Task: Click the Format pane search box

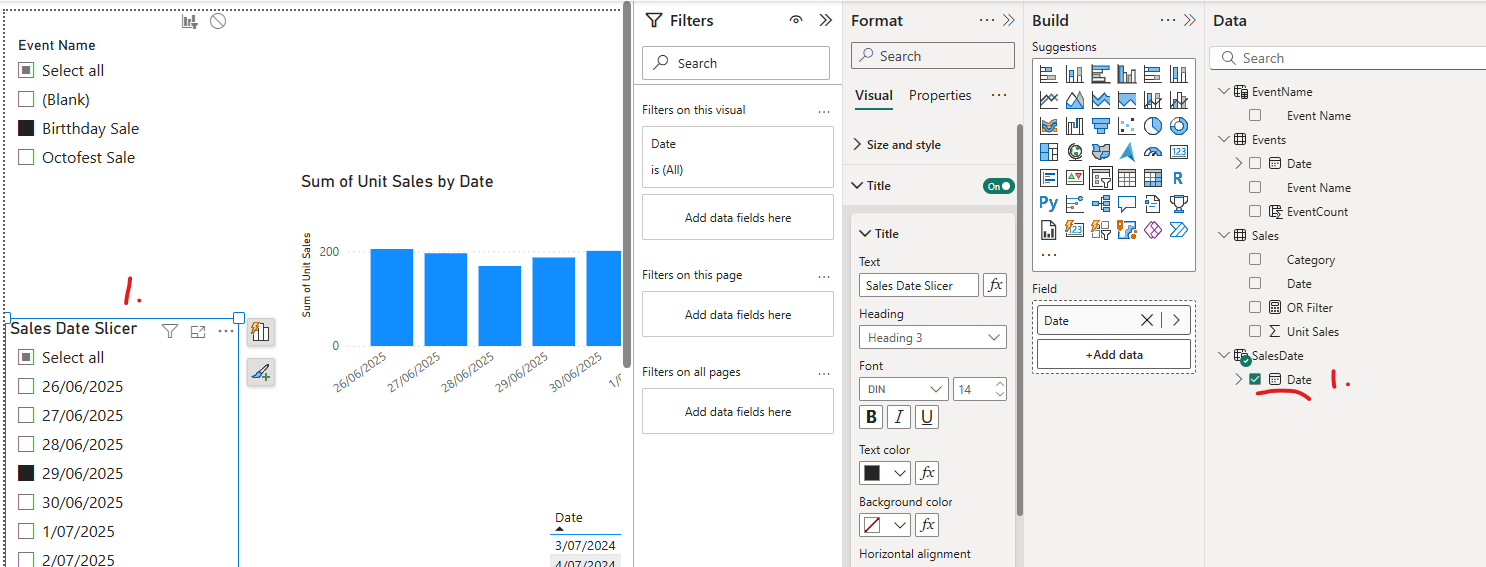Action: coord(932,56)
